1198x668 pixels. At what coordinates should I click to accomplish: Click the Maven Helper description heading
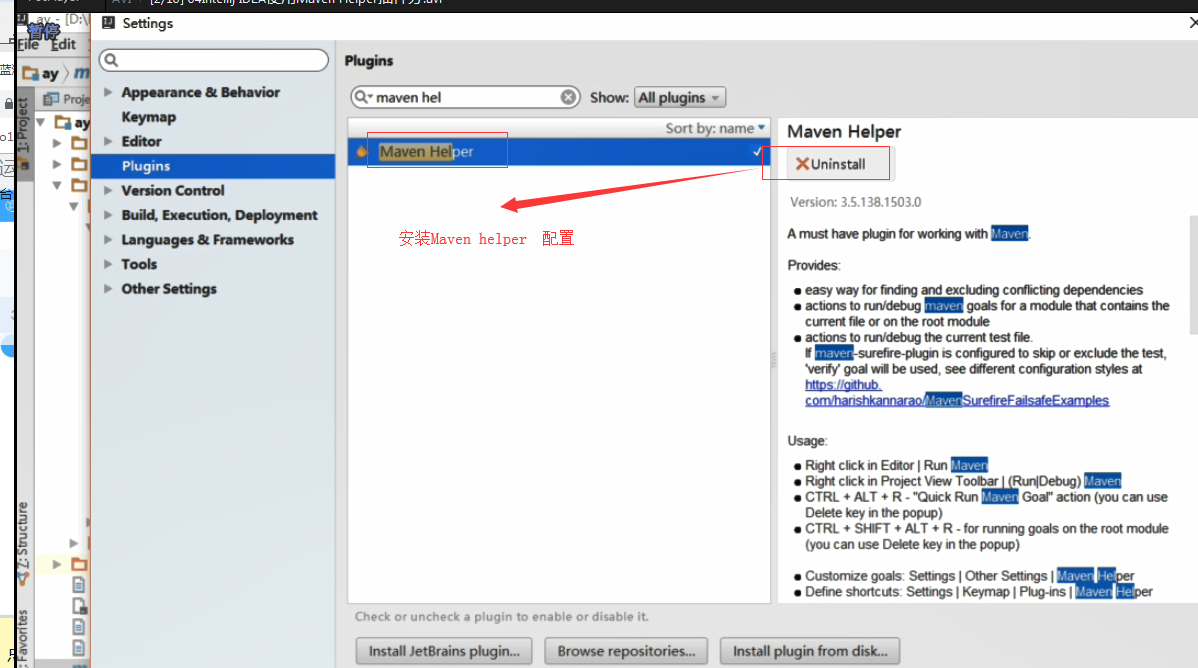click(843, 131)
